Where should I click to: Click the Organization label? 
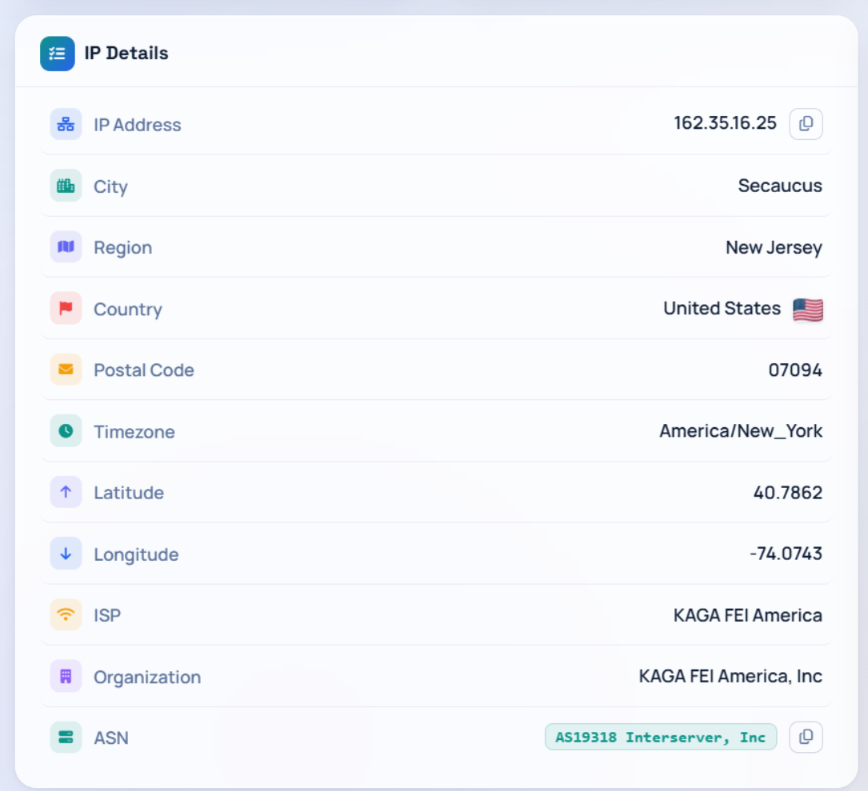coord(147,678)
